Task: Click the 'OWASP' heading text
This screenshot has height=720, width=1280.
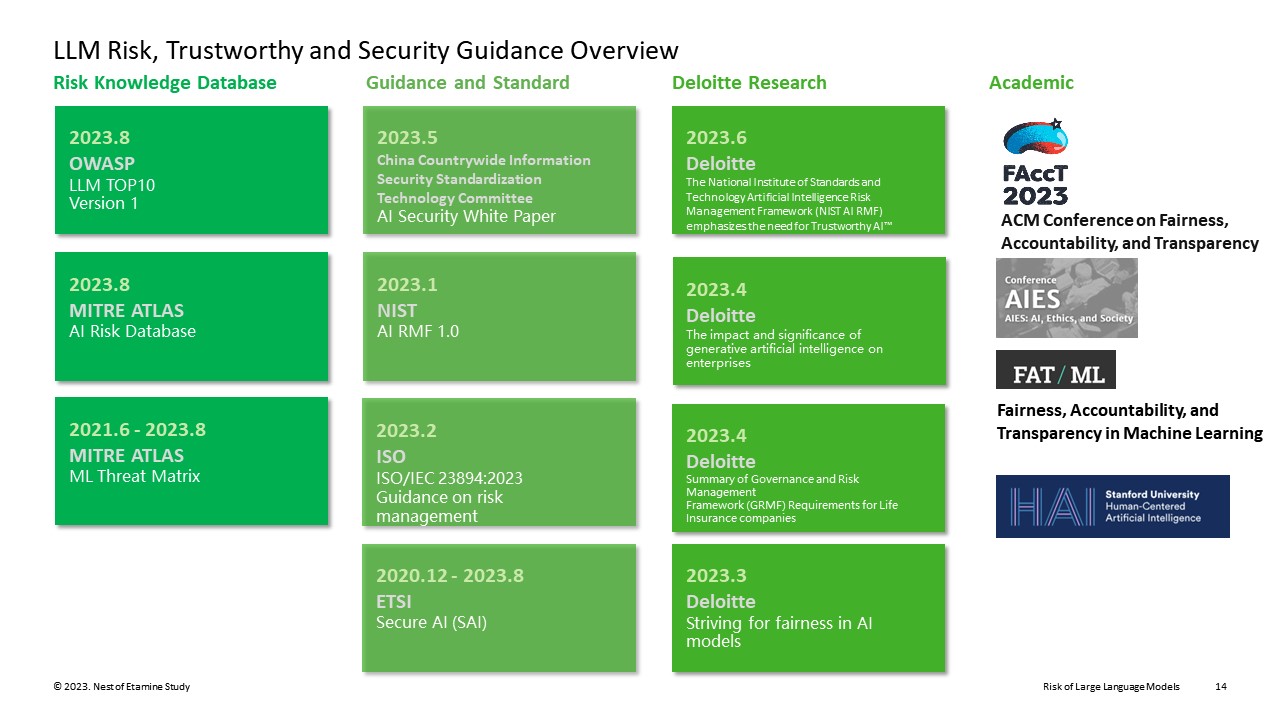Action: point(102,164)
